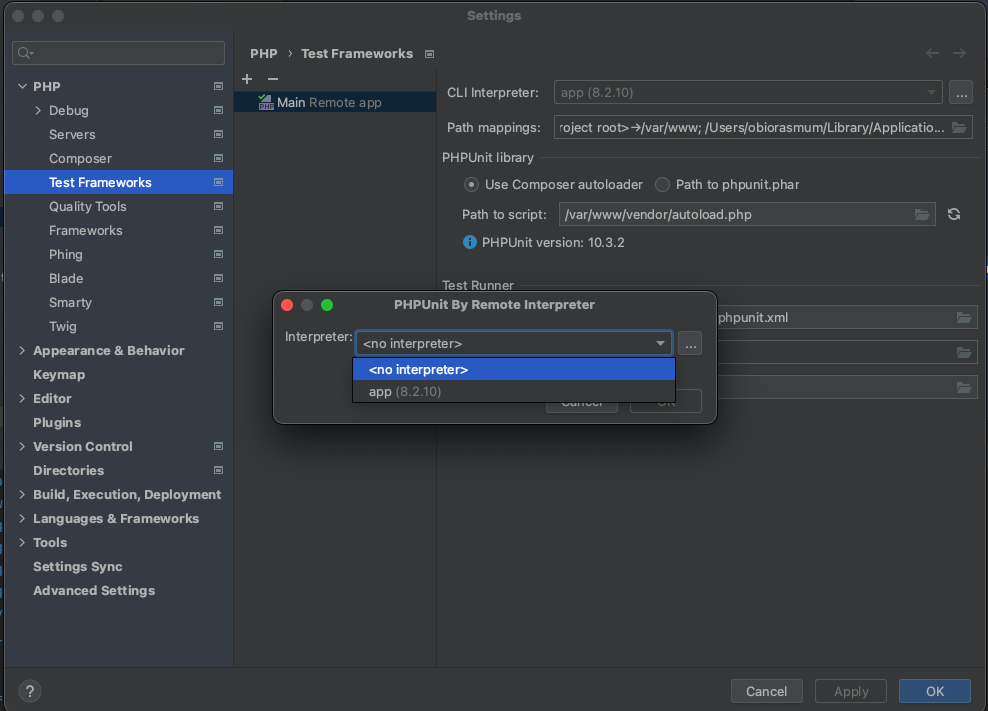Image resolution: width=988 pixels, height=711 pixels.
Task: Click Cancel in Settings window
Action: coord(766,691)
